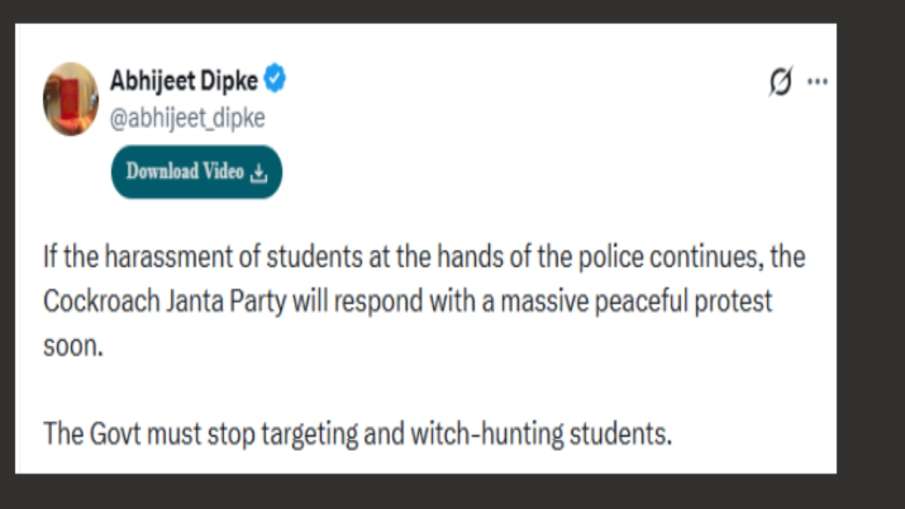
Task: Open the Grok slashed-circle icon
Action: click(x=780, y=81)
